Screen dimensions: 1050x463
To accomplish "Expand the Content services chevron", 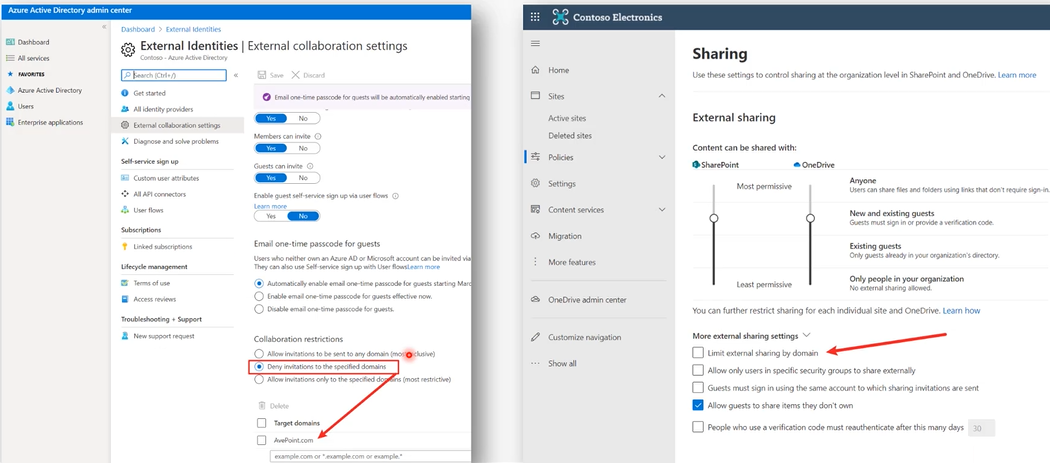I will pyautogui.click(x=662, y=210).
